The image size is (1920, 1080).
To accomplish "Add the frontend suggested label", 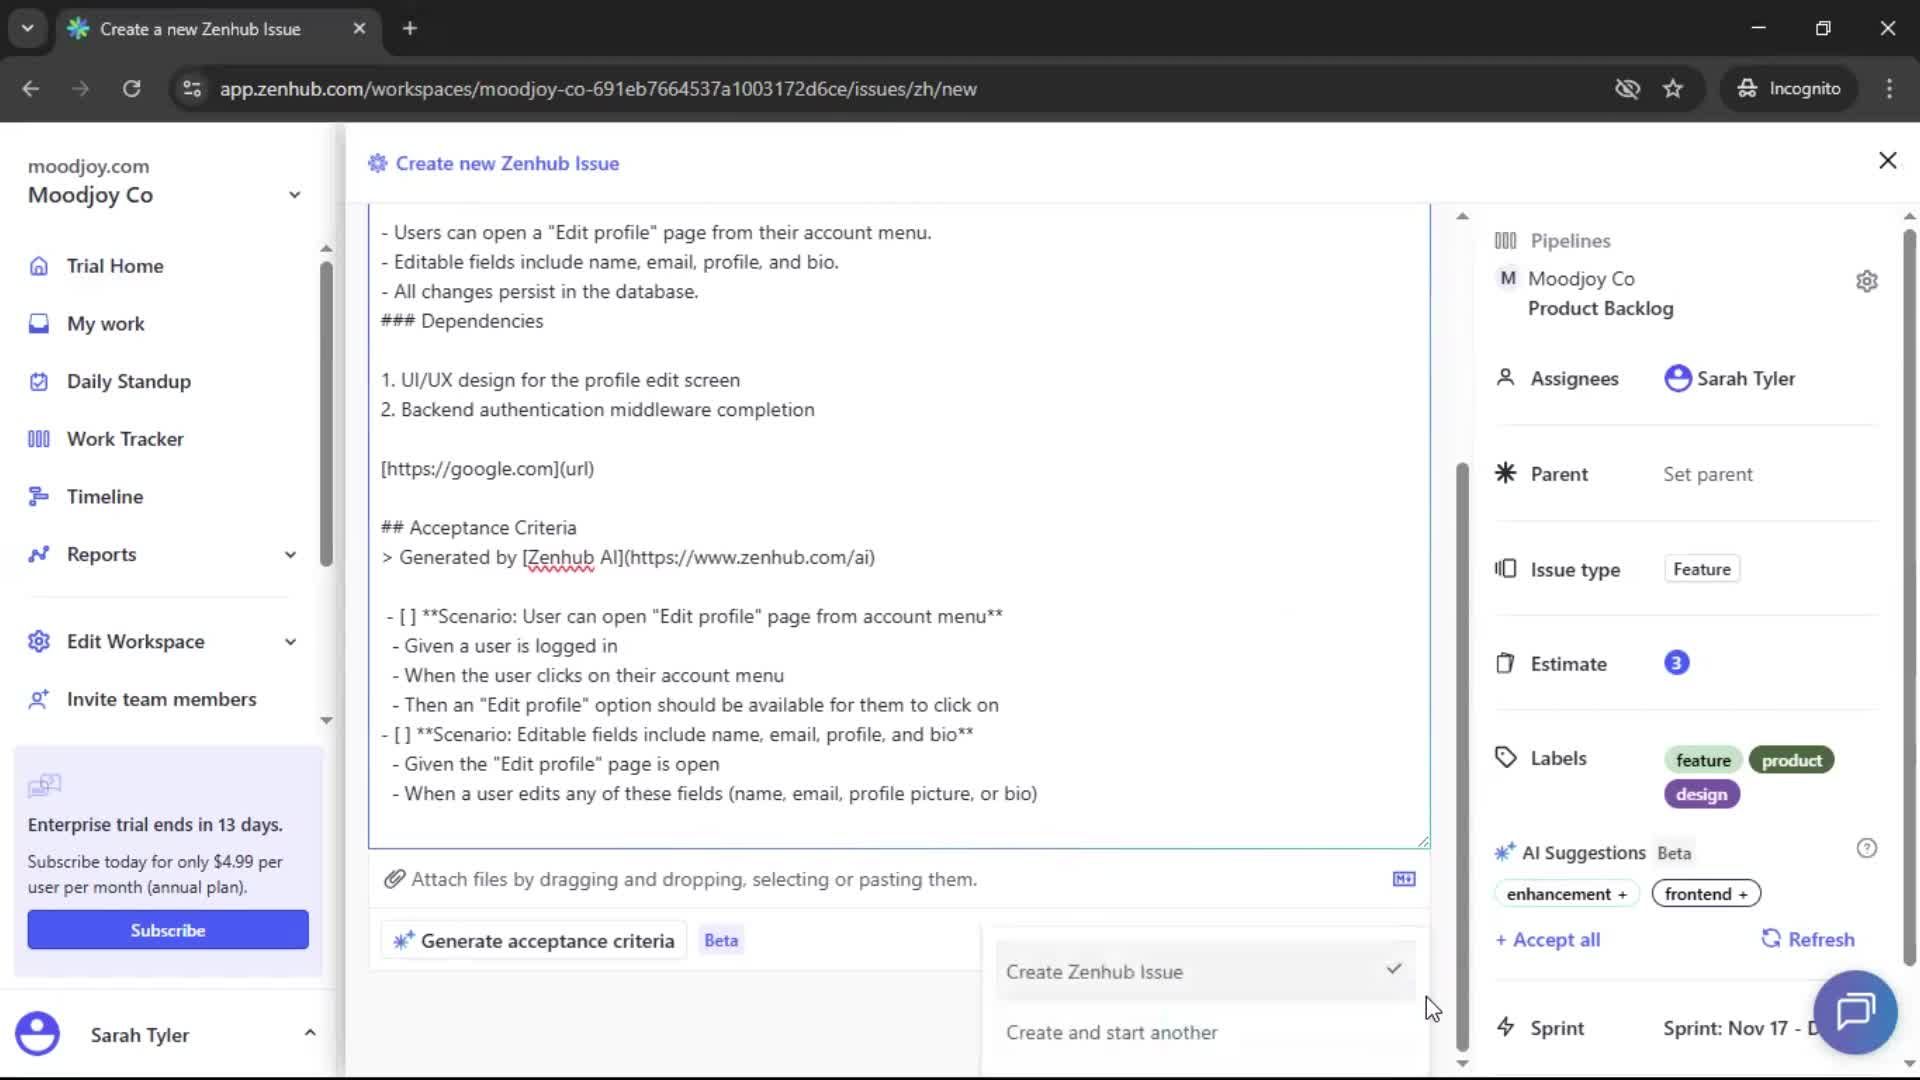I will (x=1705, y=893).
